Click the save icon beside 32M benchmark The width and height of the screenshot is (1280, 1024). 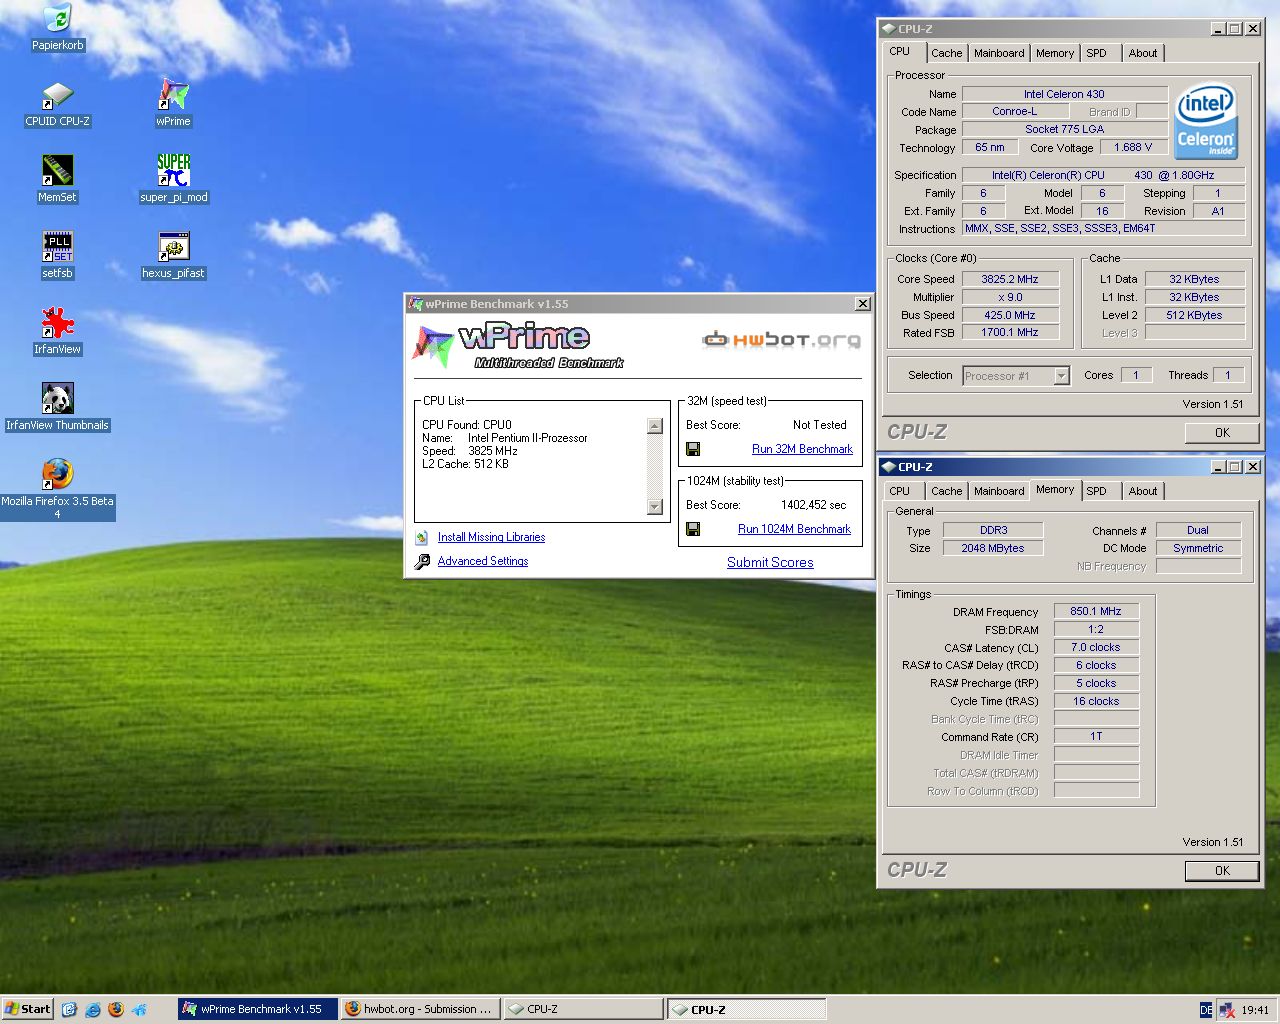693,449
